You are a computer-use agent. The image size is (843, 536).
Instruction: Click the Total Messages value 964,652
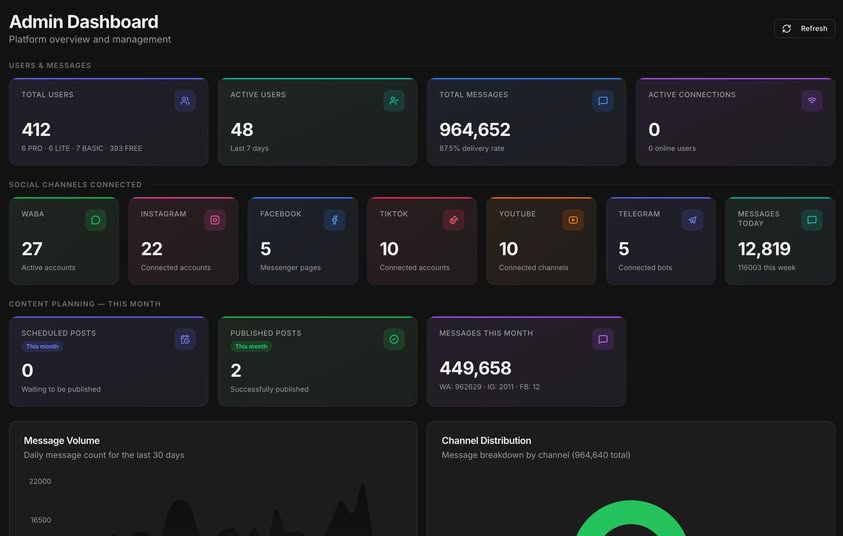tap(475, 130)
